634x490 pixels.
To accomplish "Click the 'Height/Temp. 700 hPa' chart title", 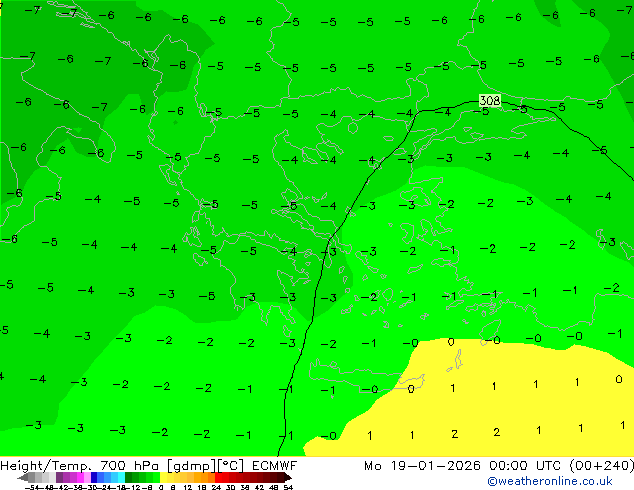I will click(x=80, y=466).
